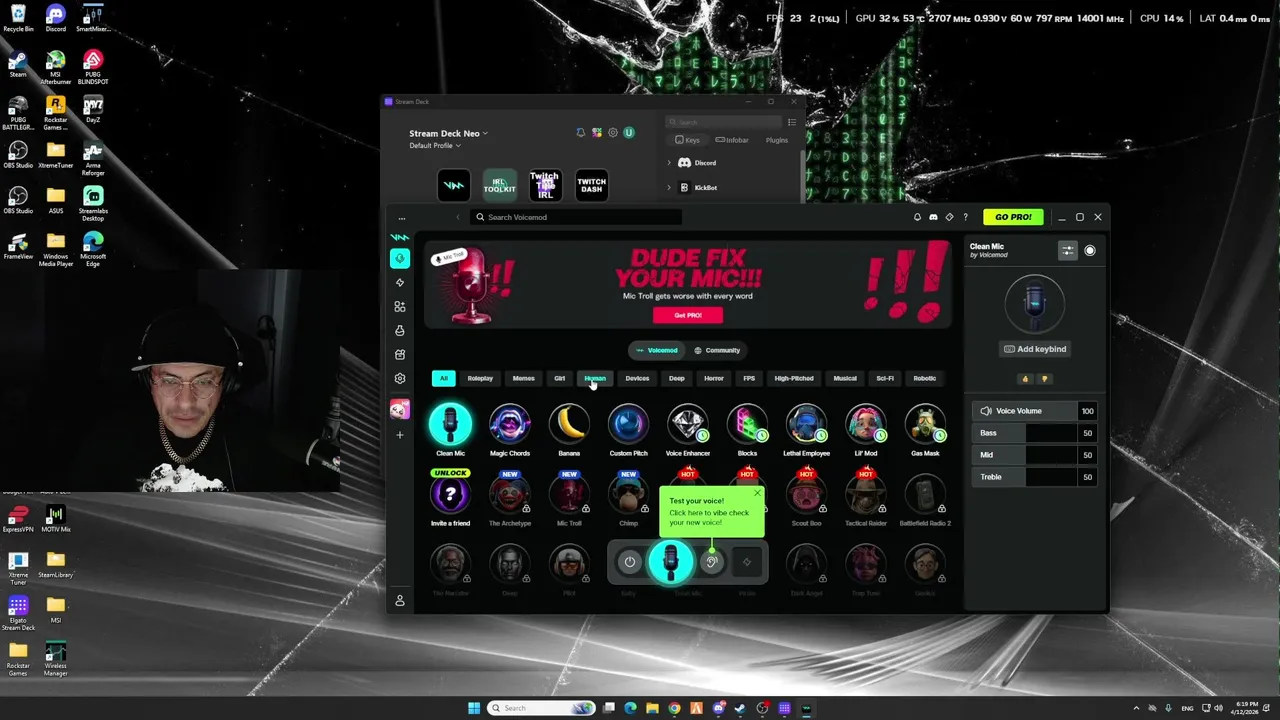This screenshot has height=720, width=1280.
Task: Open the Invite a friend unlock tile
Action: coord(450,494)
